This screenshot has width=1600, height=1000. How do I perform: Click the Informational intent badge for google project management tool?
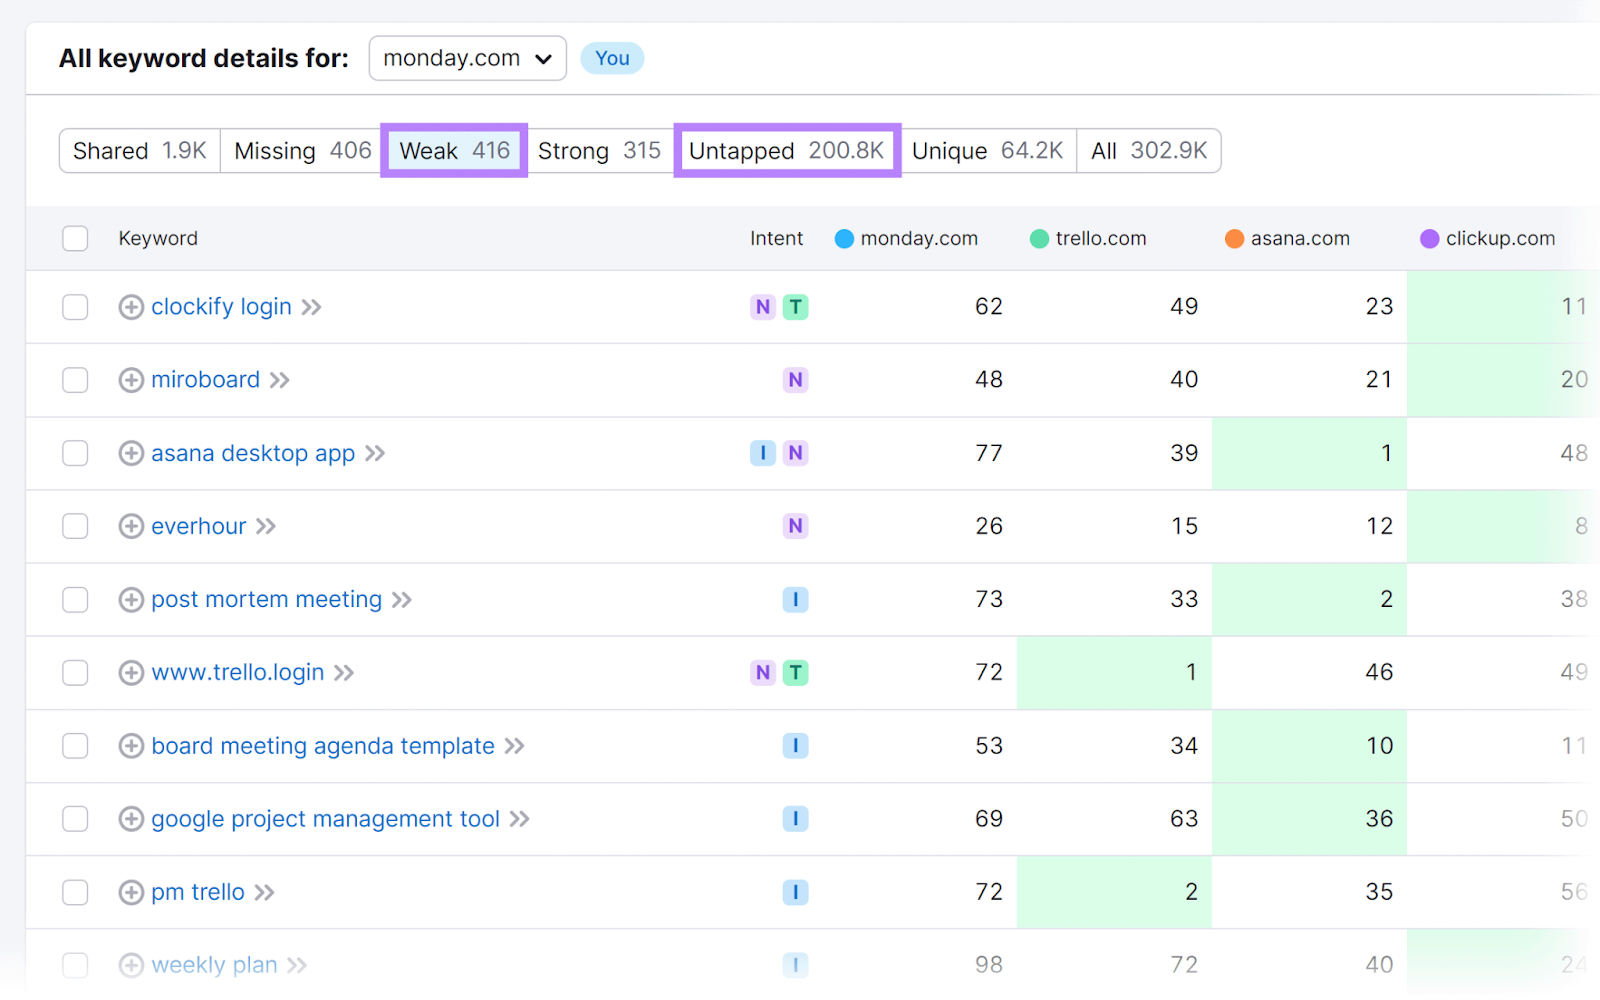click(795, 819)
